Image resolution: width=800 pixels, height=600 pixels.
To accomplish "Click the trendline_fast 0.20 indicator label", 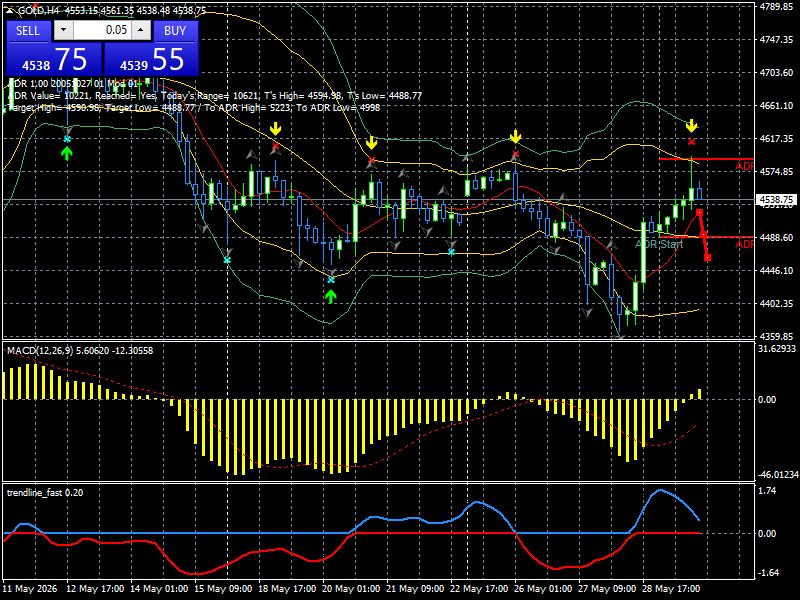I will point(45,492).
